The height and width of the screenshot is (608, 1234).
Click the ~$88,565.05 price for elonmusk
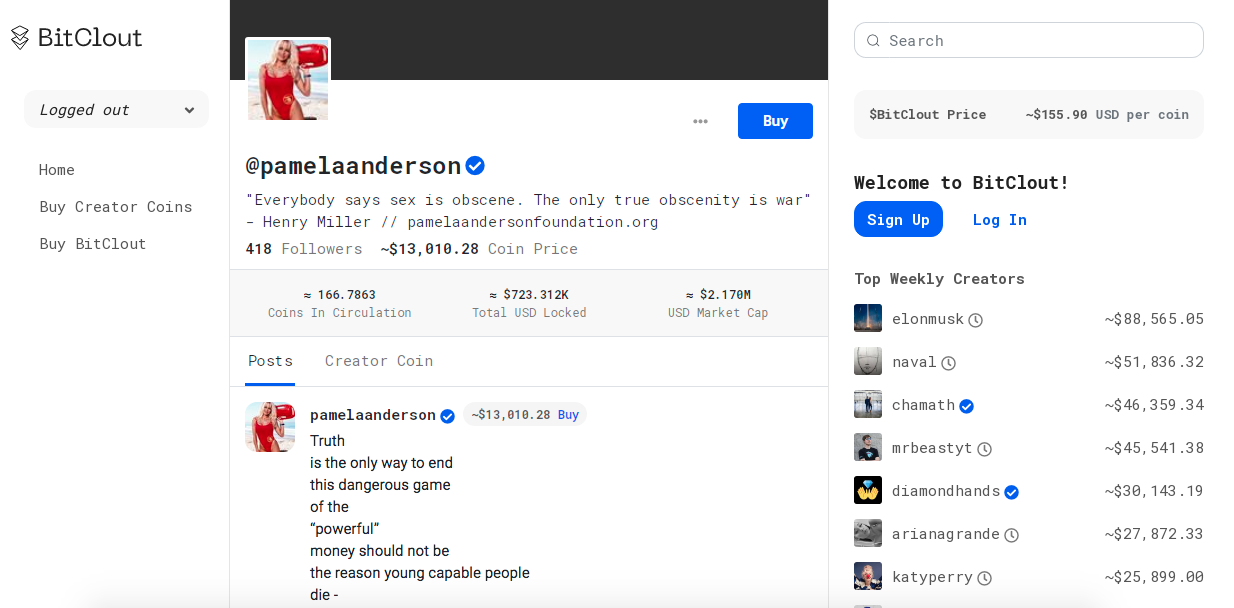click(x=1154, y=320)
